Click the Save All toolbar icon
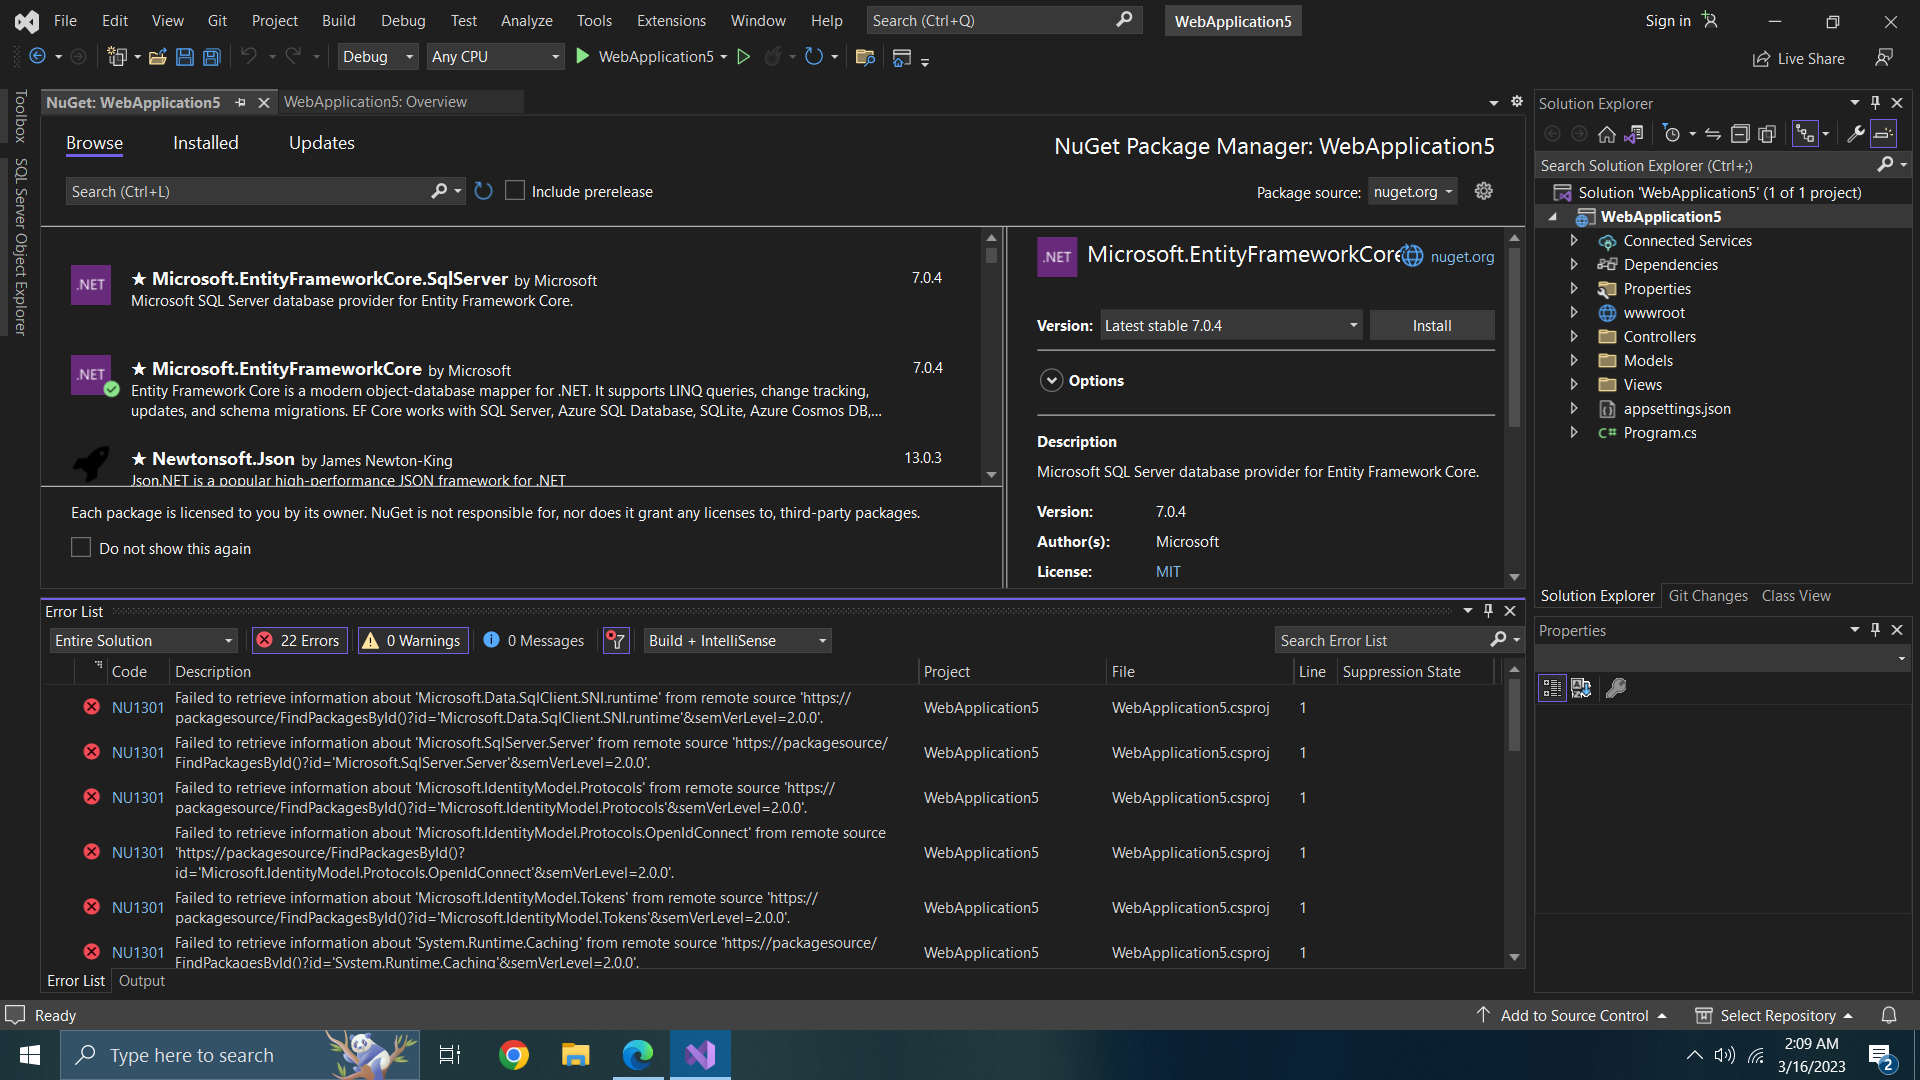 coord(211,57)
